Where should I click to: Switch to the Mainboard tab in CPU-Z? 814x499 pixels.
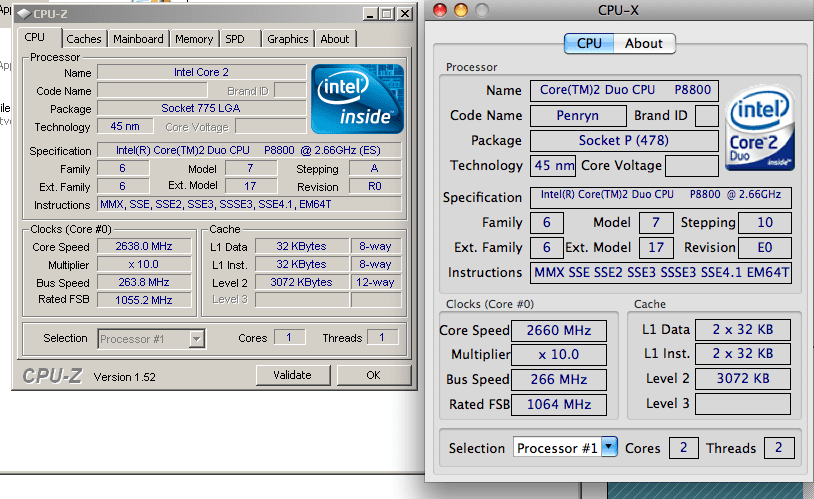pos(138,39)
